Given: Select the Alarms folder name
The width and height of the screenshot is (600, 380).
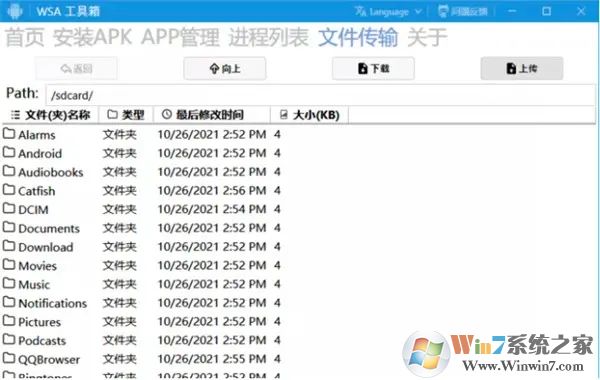Looking at the screenshot, I should click(x=37, y=135).
